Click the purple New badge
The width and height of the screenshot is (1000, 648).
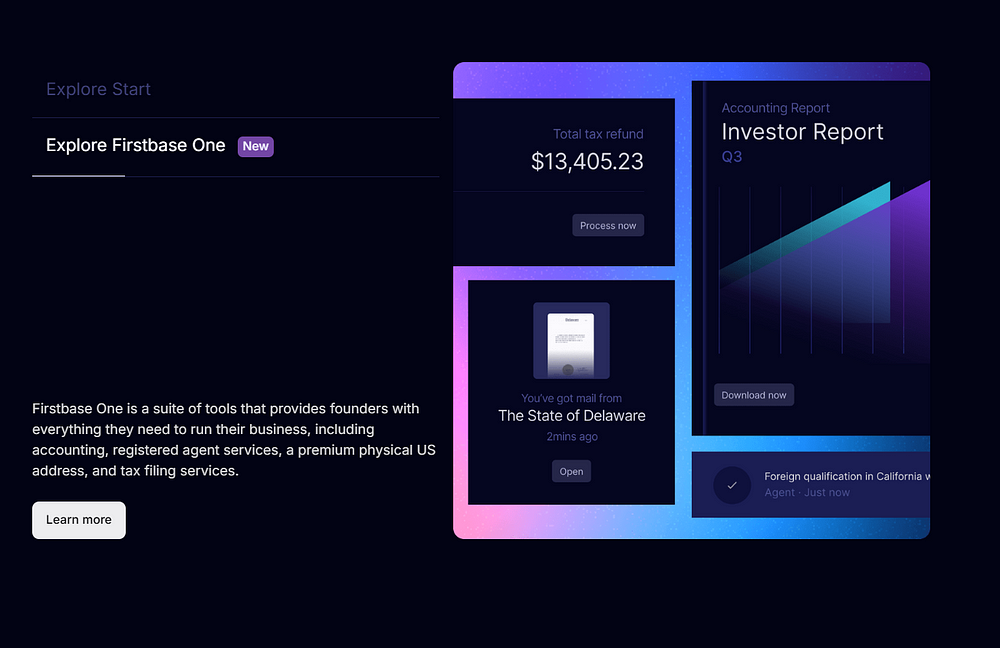(256, 146)
